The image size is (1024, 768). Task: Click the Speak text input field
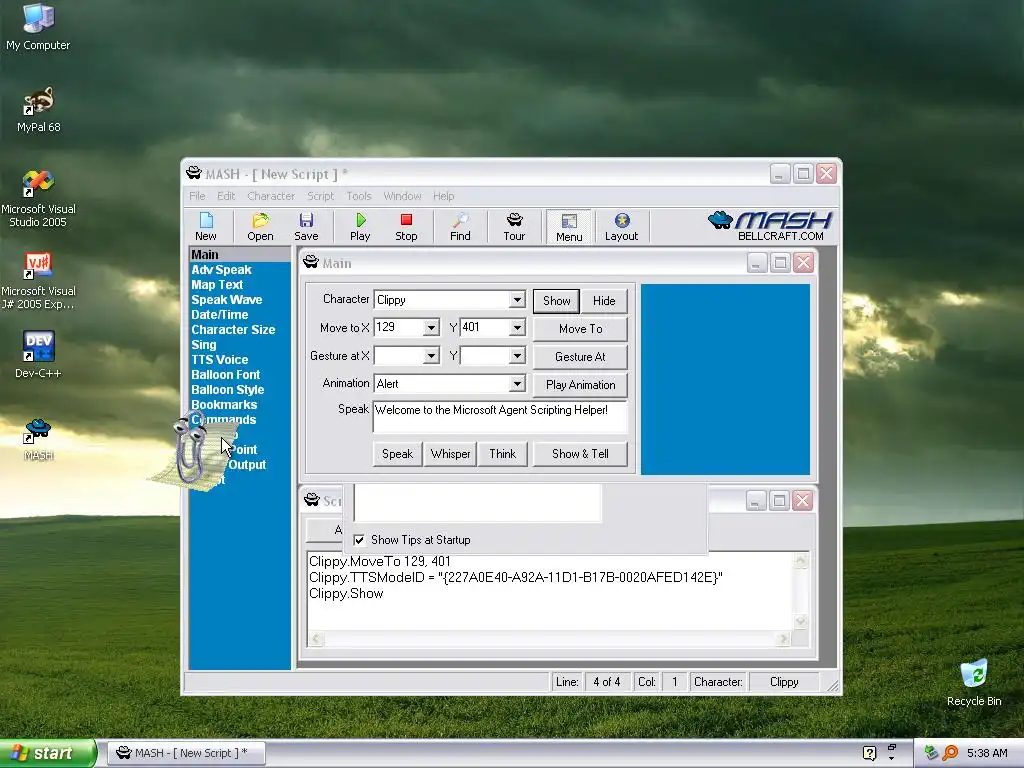point(500,417)
